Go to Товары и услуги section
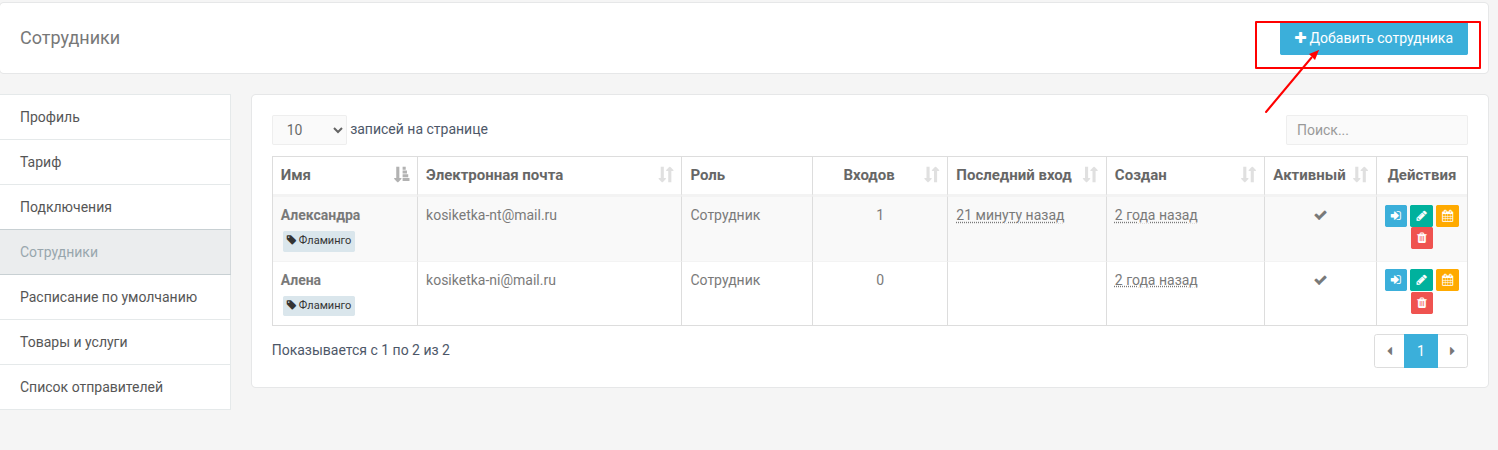The height and width of the screenshot is (450, 1498). point(115,342)
